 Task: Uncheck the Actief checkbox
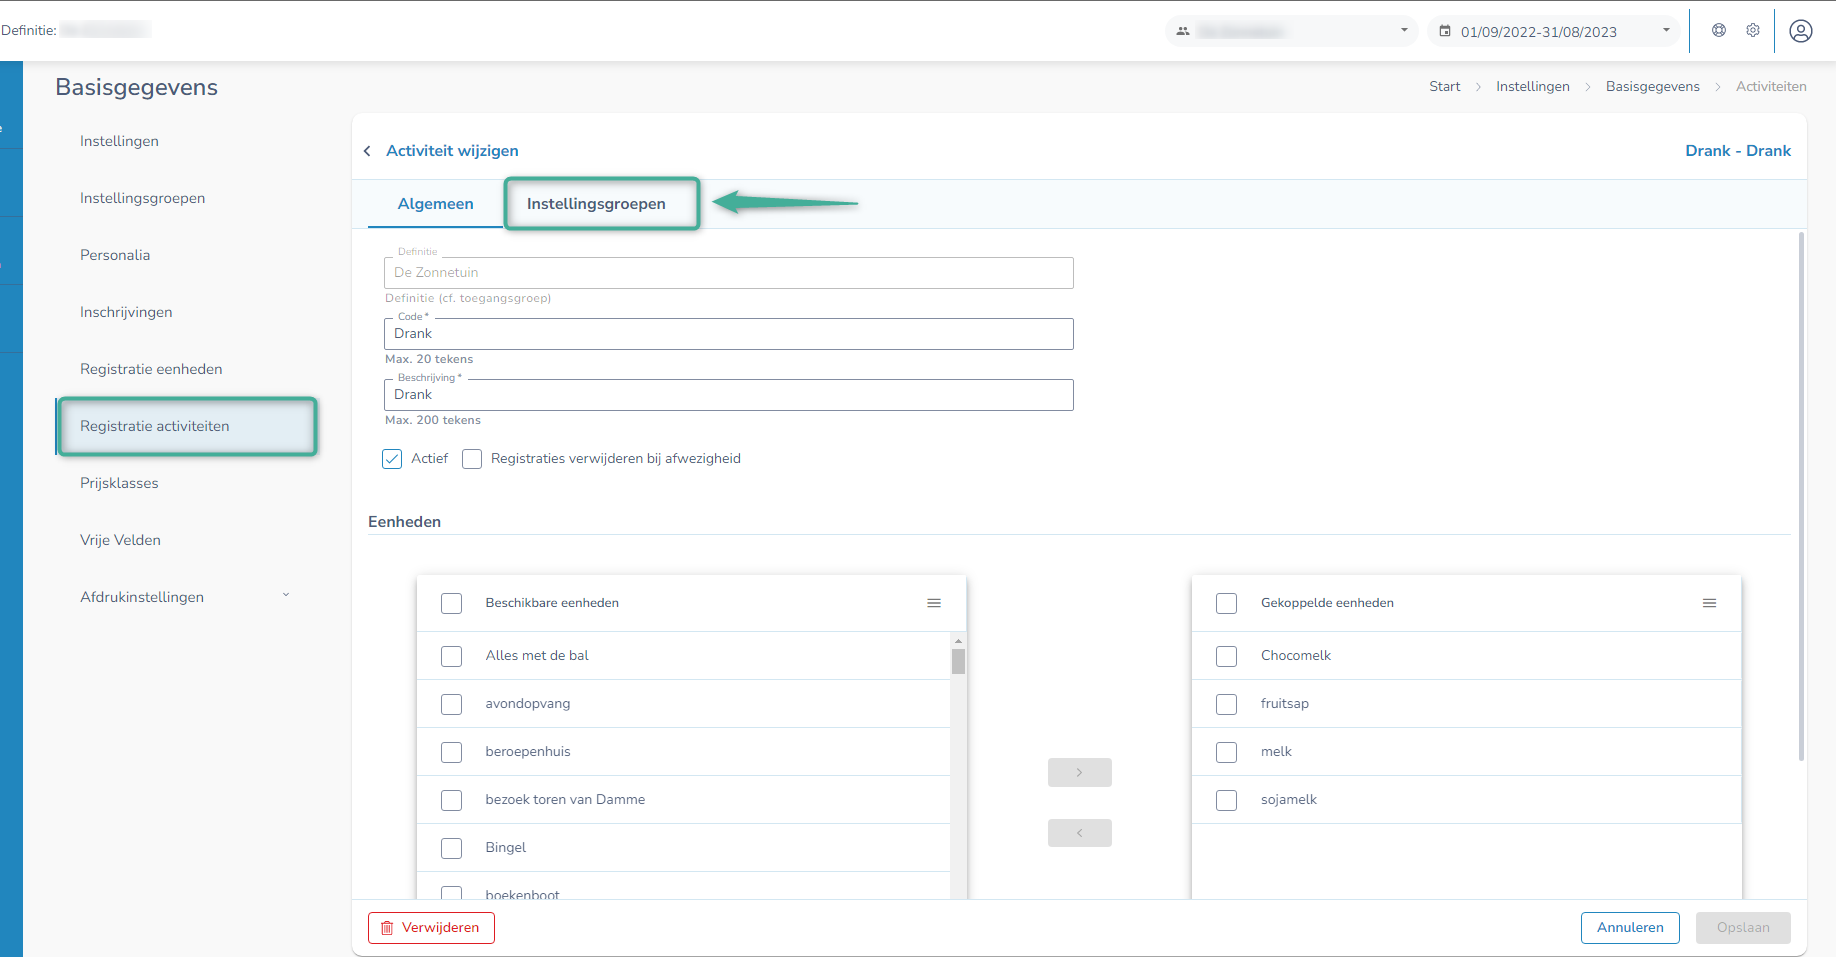pos(392,459)
